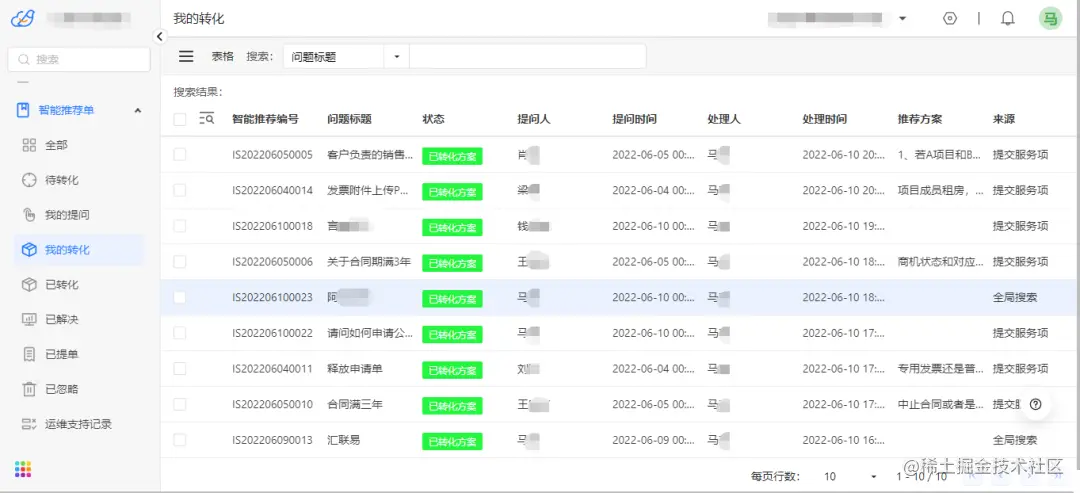Click question title 请问如何申请公...
The image size is (1080, 493).
(370, 333)
